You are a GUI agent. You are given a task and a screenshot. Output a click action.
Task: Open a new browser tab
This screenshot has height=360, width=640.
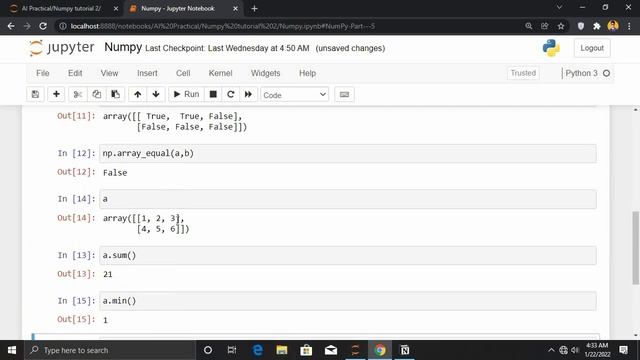tap(254, 8)
